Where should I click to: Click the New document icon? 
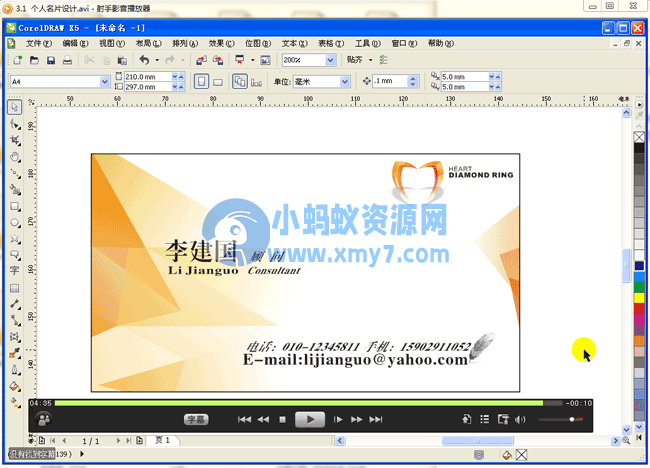point(17,60)
